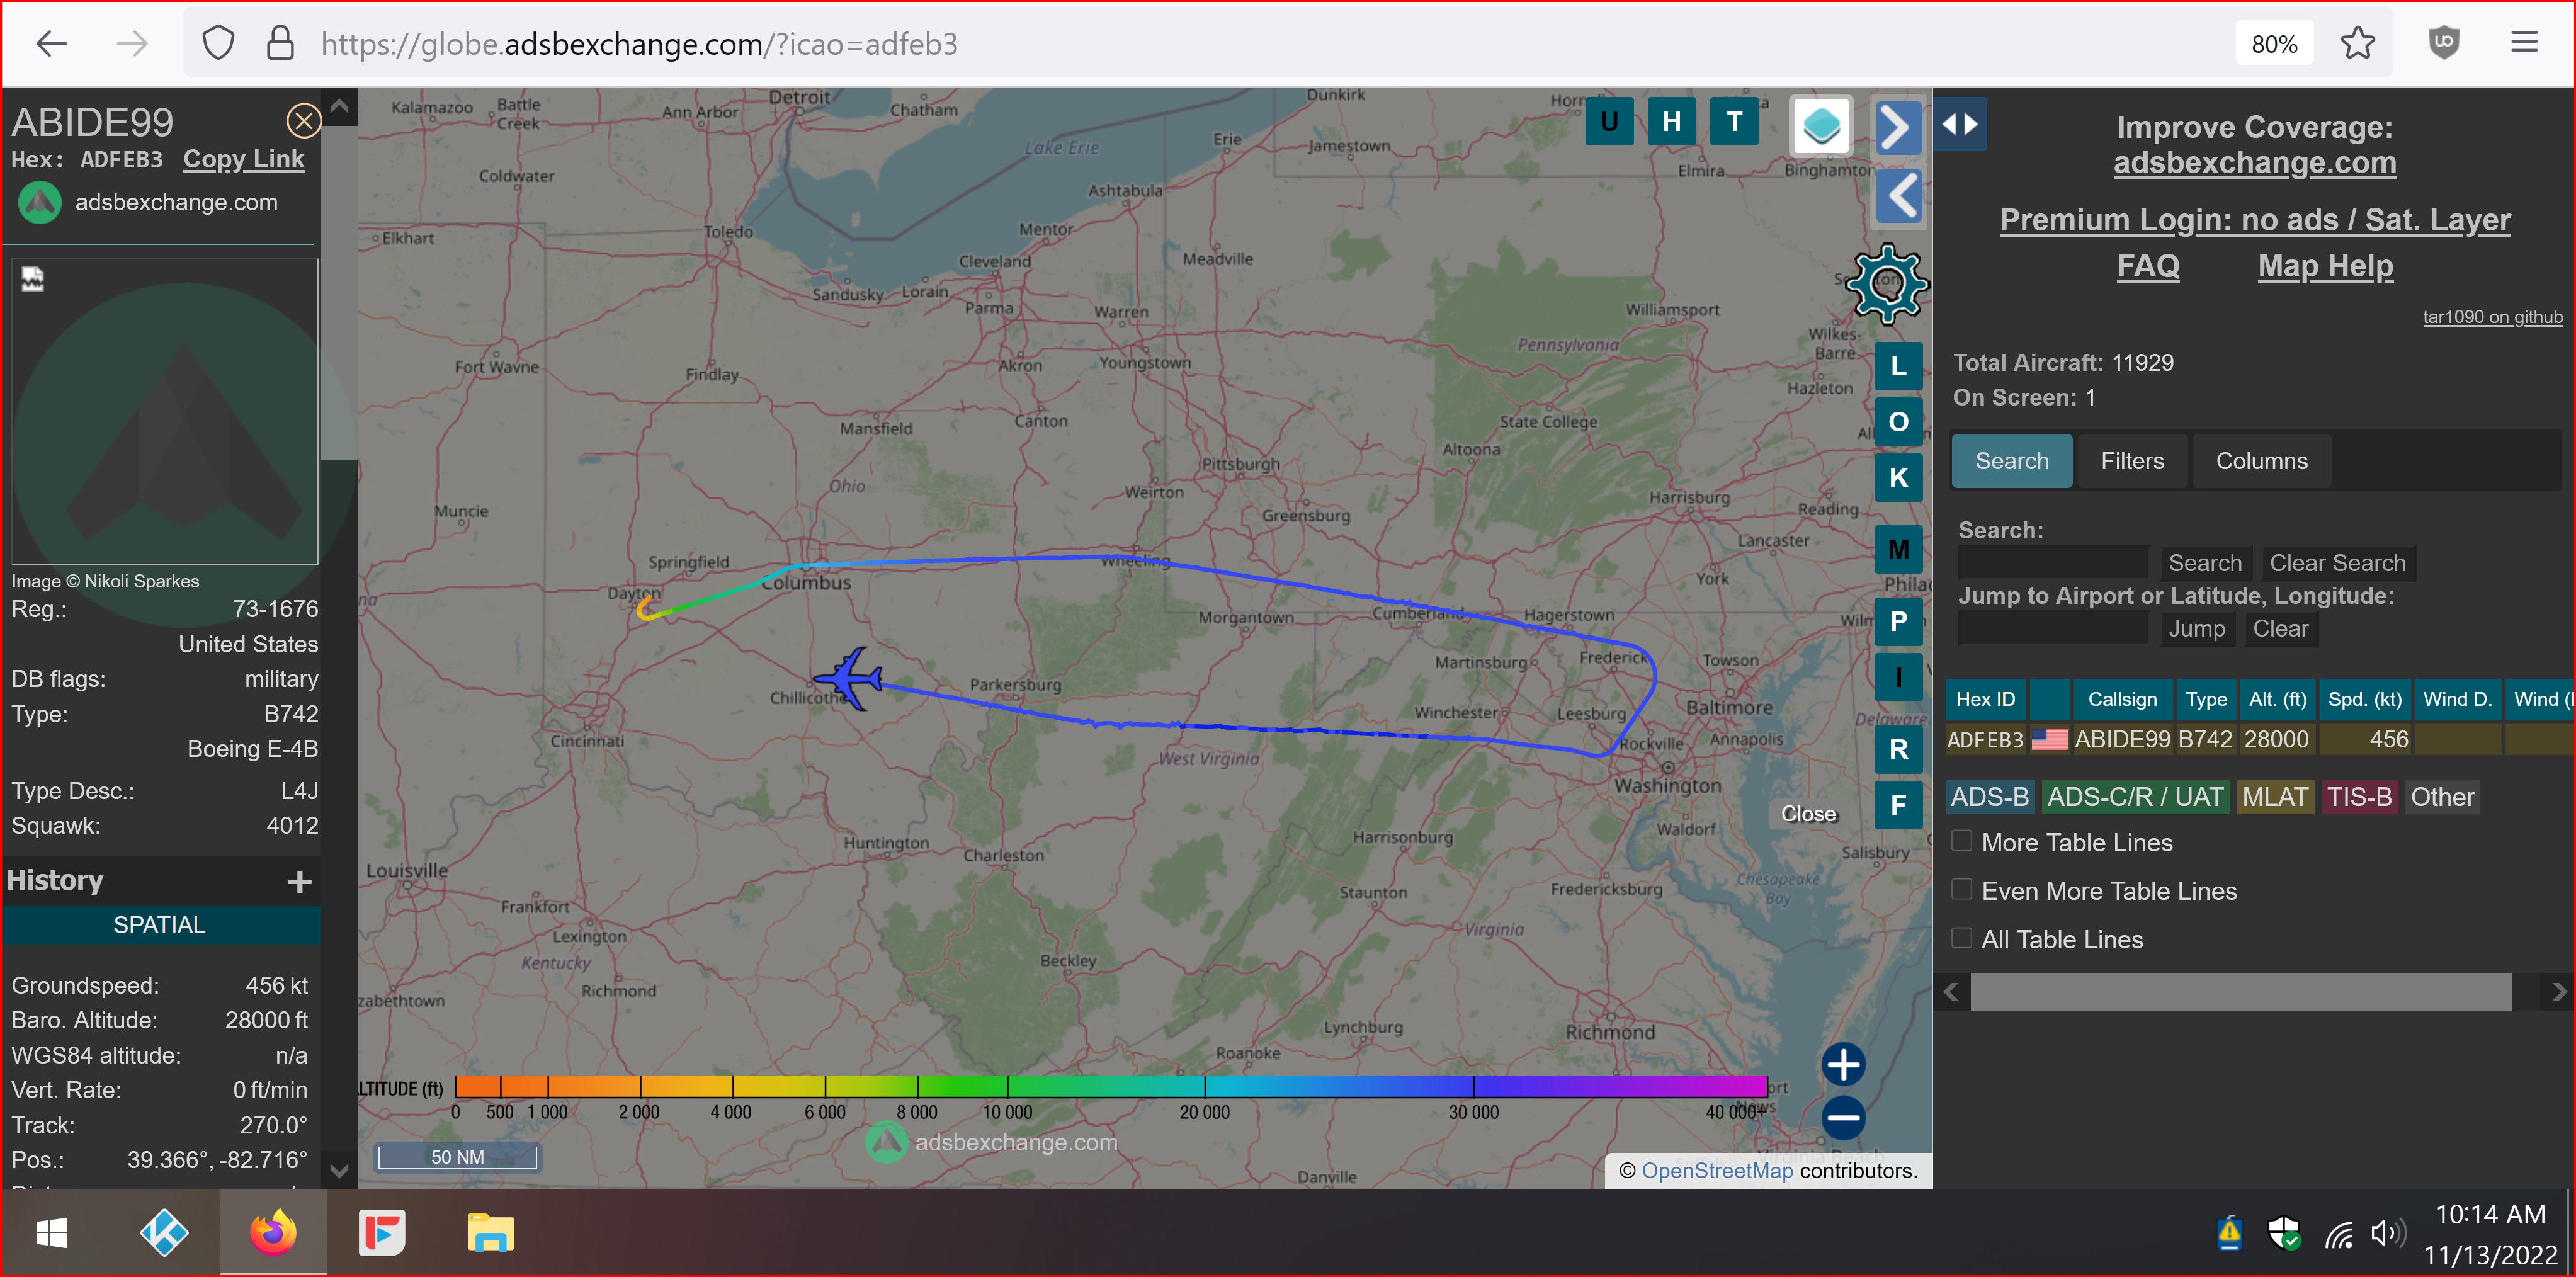The width and height of the screenshot is (2576, 1277).
Task: Click the I map button
Action: (1898, 677)
